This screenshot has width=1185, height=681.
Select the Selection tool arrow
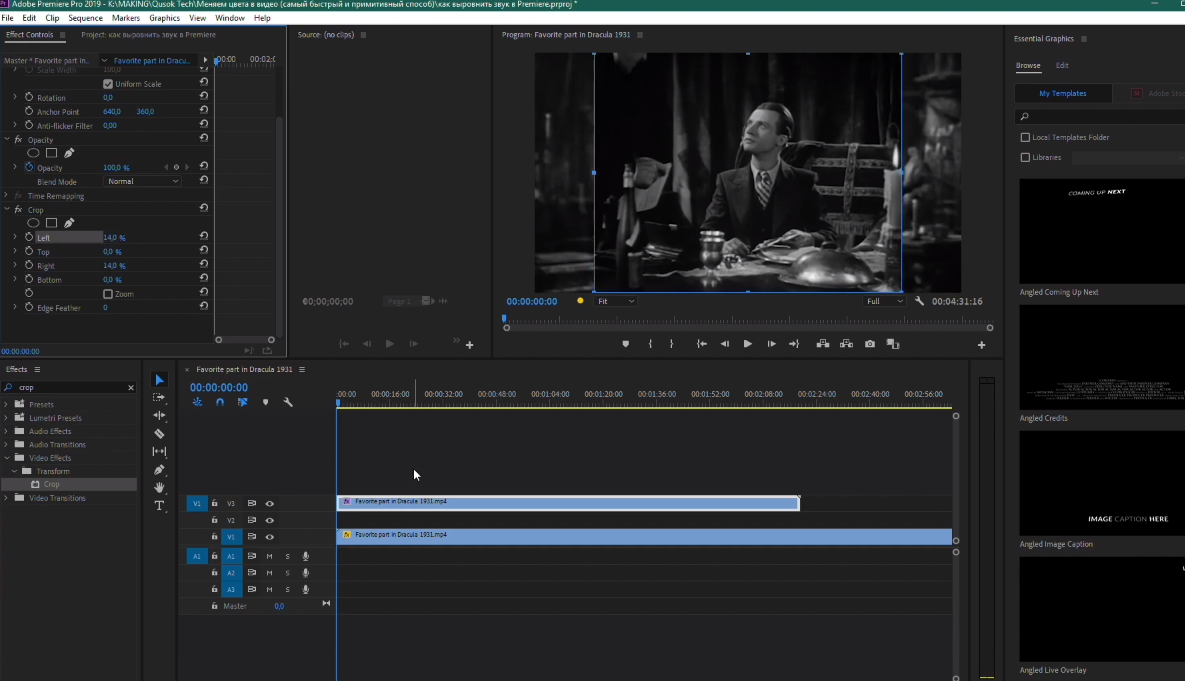(x=159, y=379)
